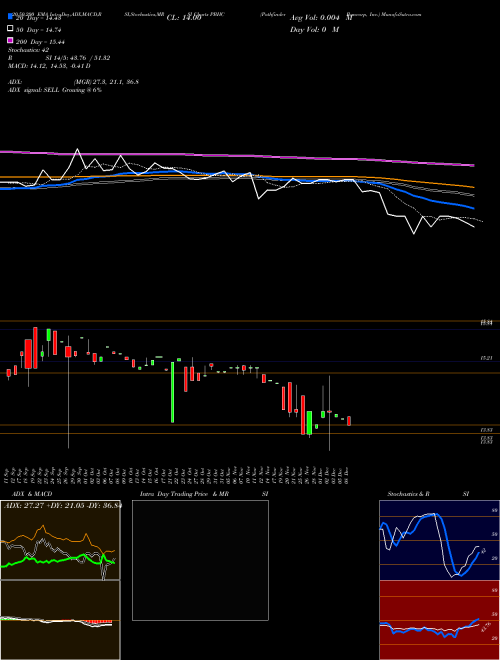
Task: Click the 'Avg Vol: 0.004 M' label
Action: click(321, 18)
